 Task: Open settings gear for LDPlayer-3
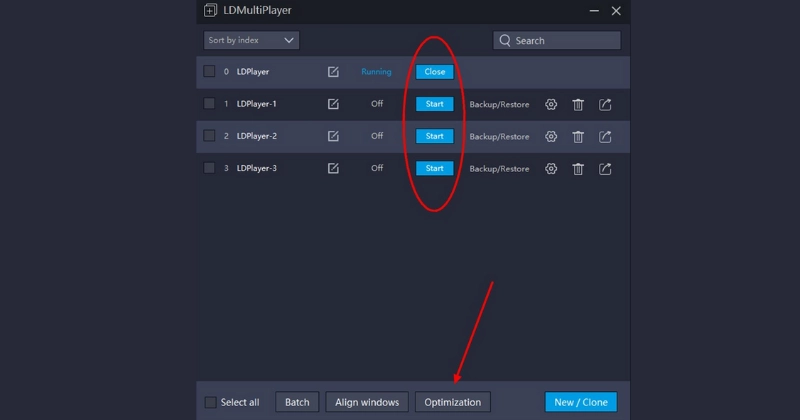(550, 168)
